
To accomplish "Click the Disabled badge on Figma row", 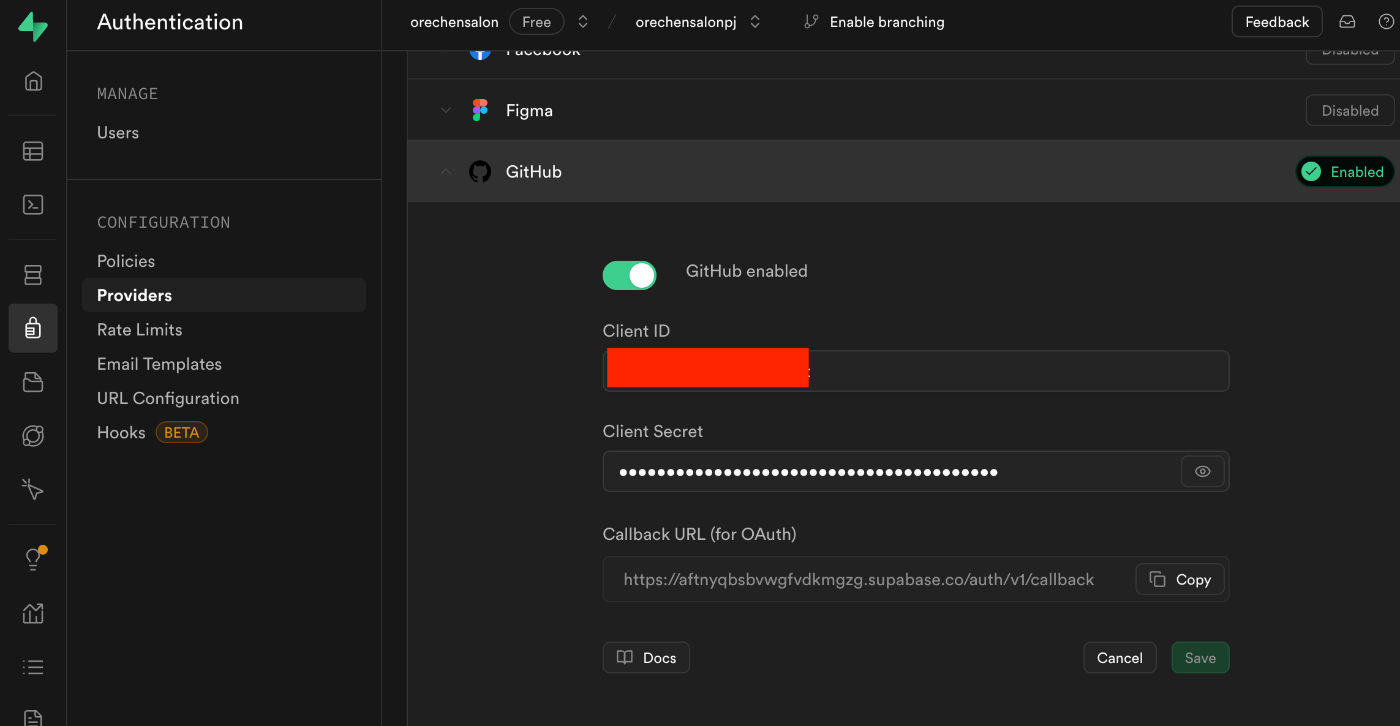I will pos(1350,111).
